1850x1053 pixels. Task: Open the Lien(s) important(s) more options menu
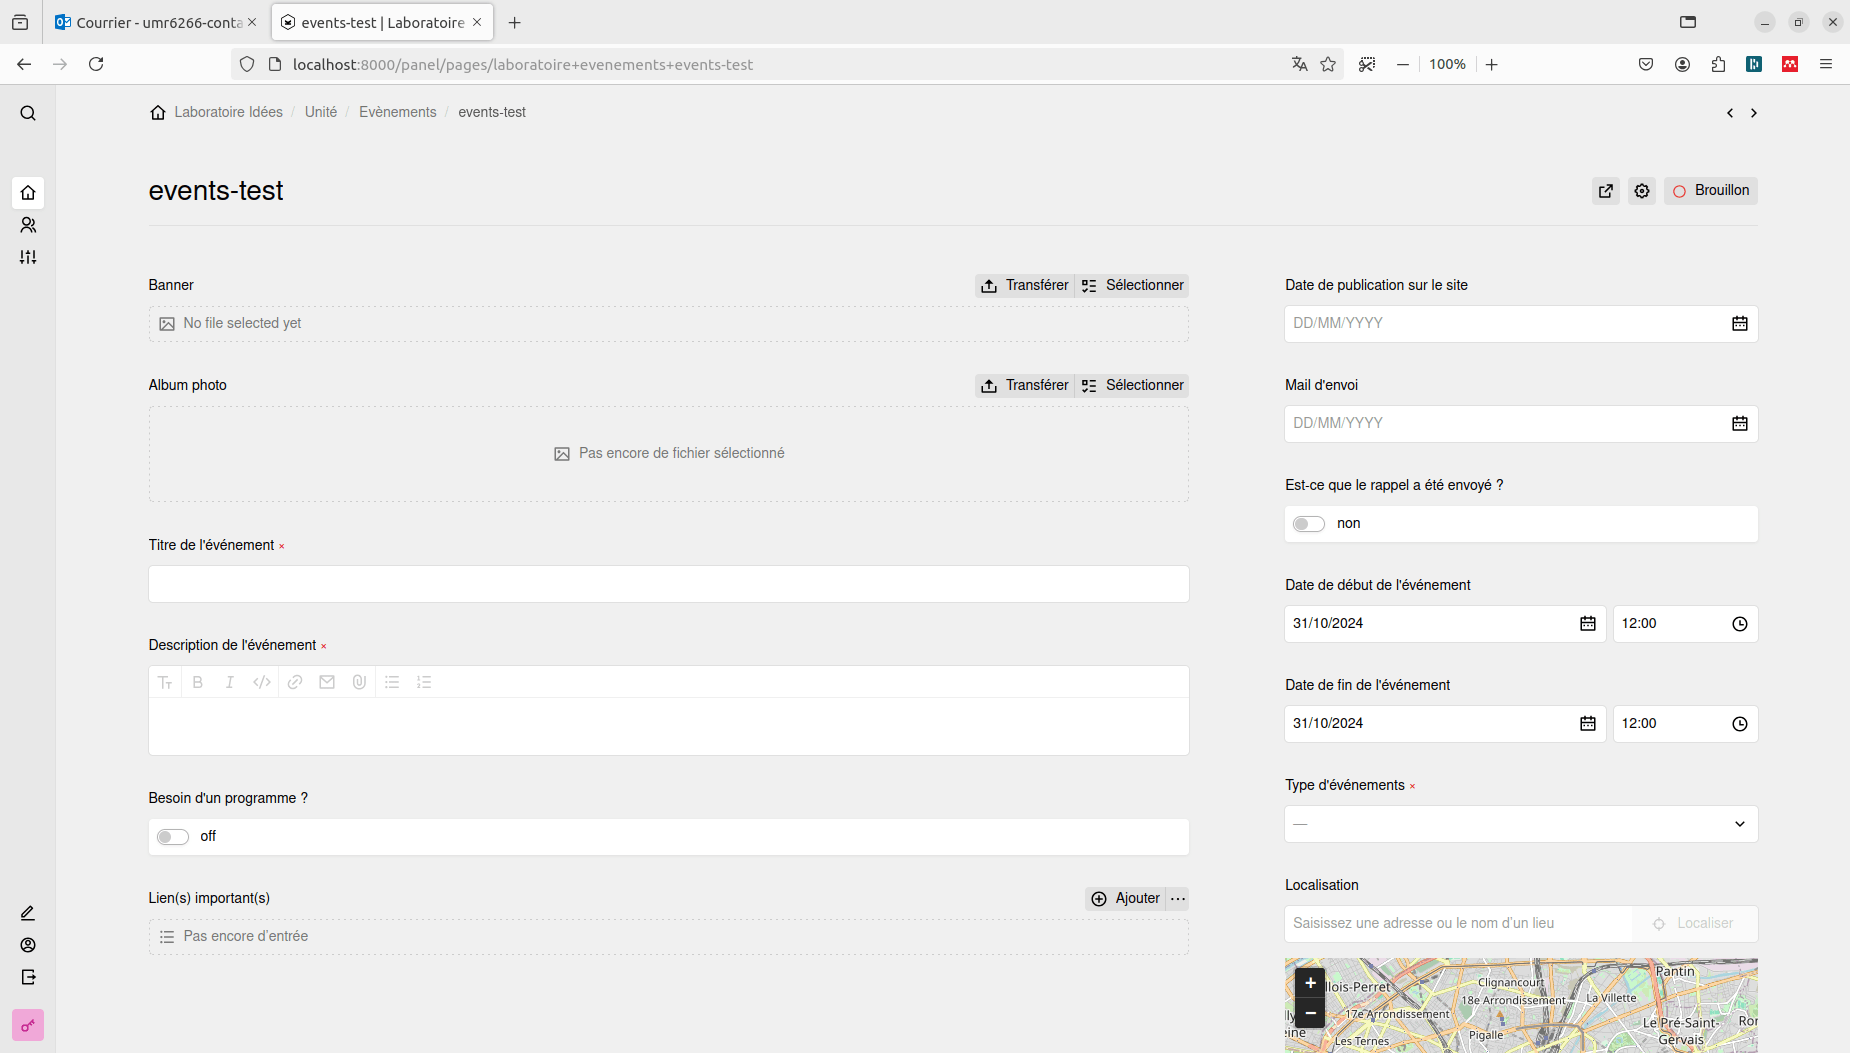pos(1178,899)
